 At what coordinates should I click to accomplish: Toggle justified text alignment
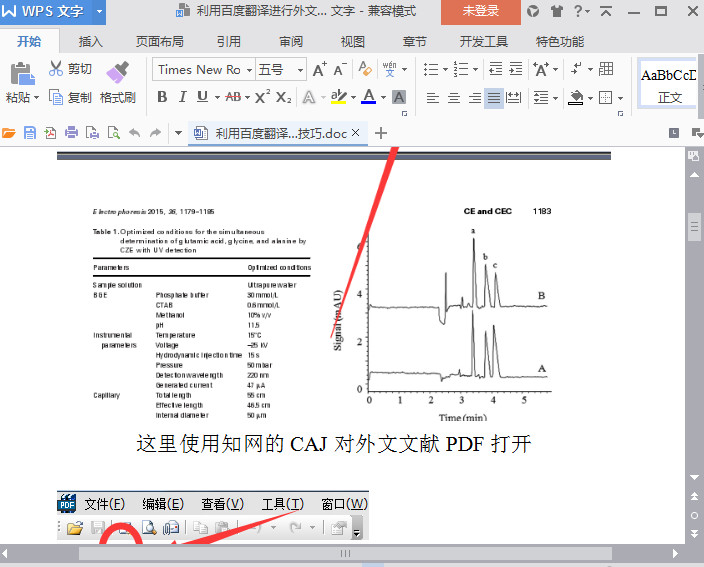pos(493,98)
